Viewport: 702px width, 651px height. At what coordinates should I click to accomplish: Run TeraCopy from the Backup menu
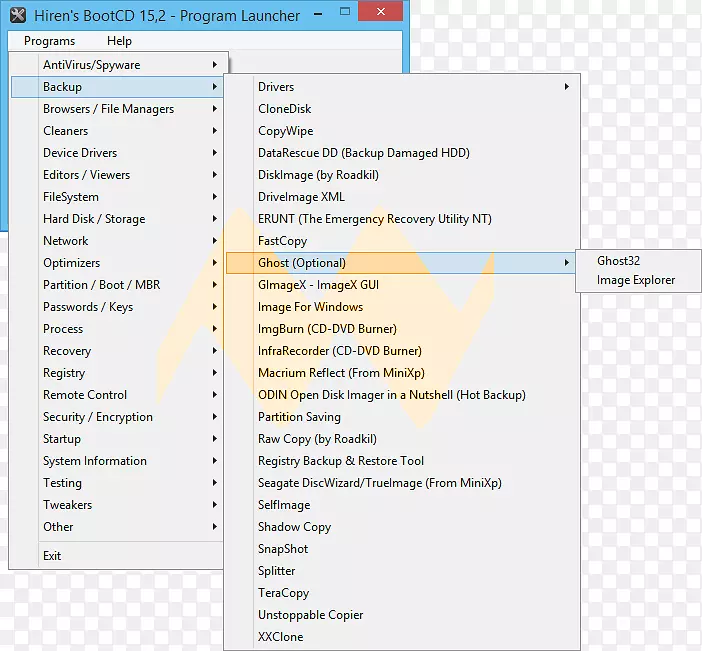click(x=283, y=593)
